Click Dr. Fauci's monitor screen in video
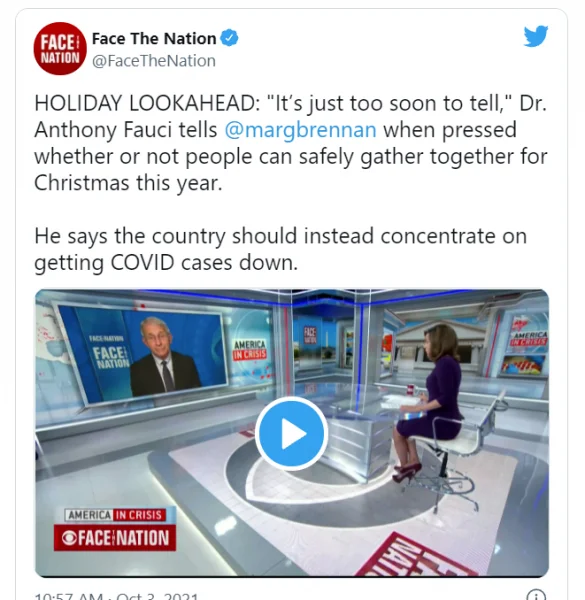Image resolution: width=585 pixels, height=600 pixels. [142, 353]
